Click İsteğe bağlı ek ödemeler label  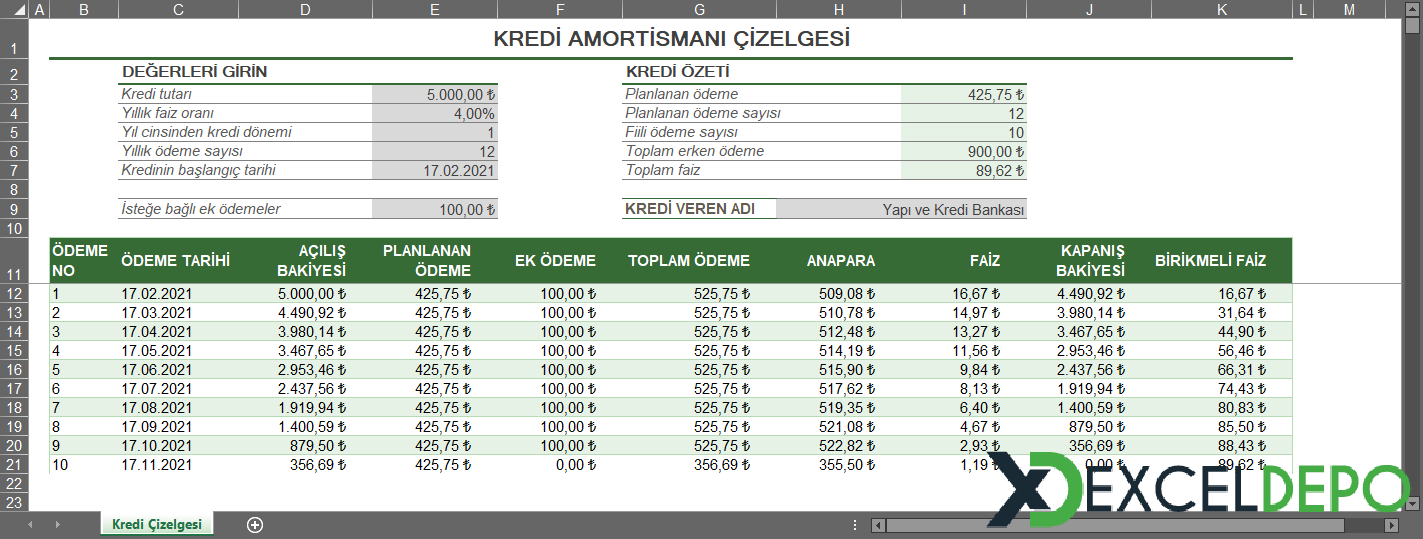(201, 209)
